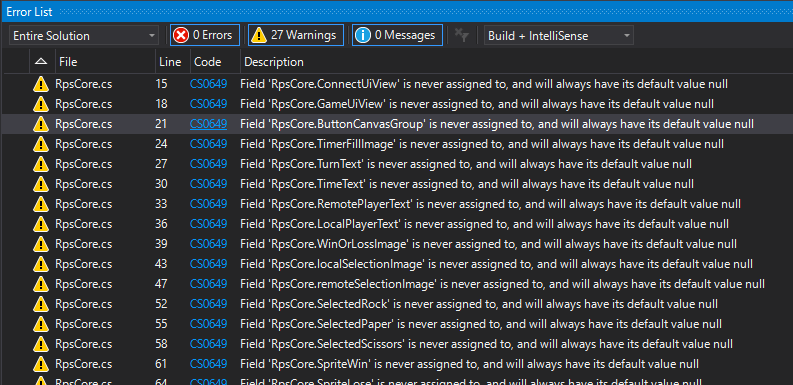
Task: Open CS0649 link for TimeText warning
Action: coord(208,184)
